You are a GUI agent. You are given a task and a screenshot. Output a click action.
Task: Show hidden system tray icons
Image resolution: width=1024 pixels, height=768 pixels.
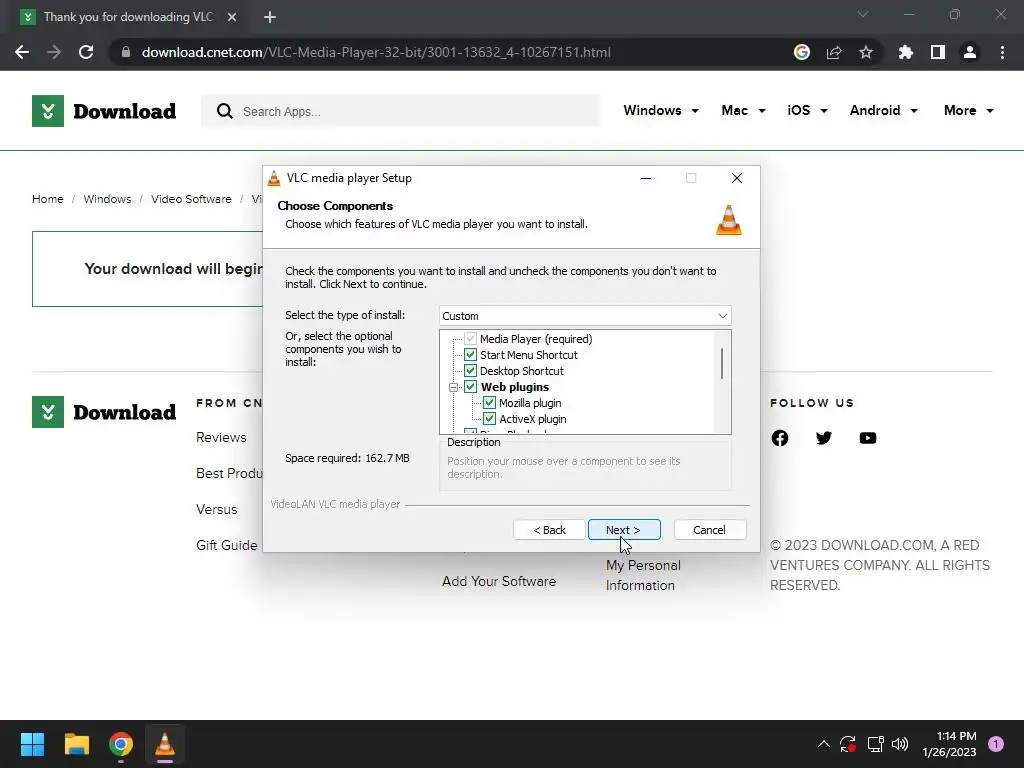(x=824, y=744)
